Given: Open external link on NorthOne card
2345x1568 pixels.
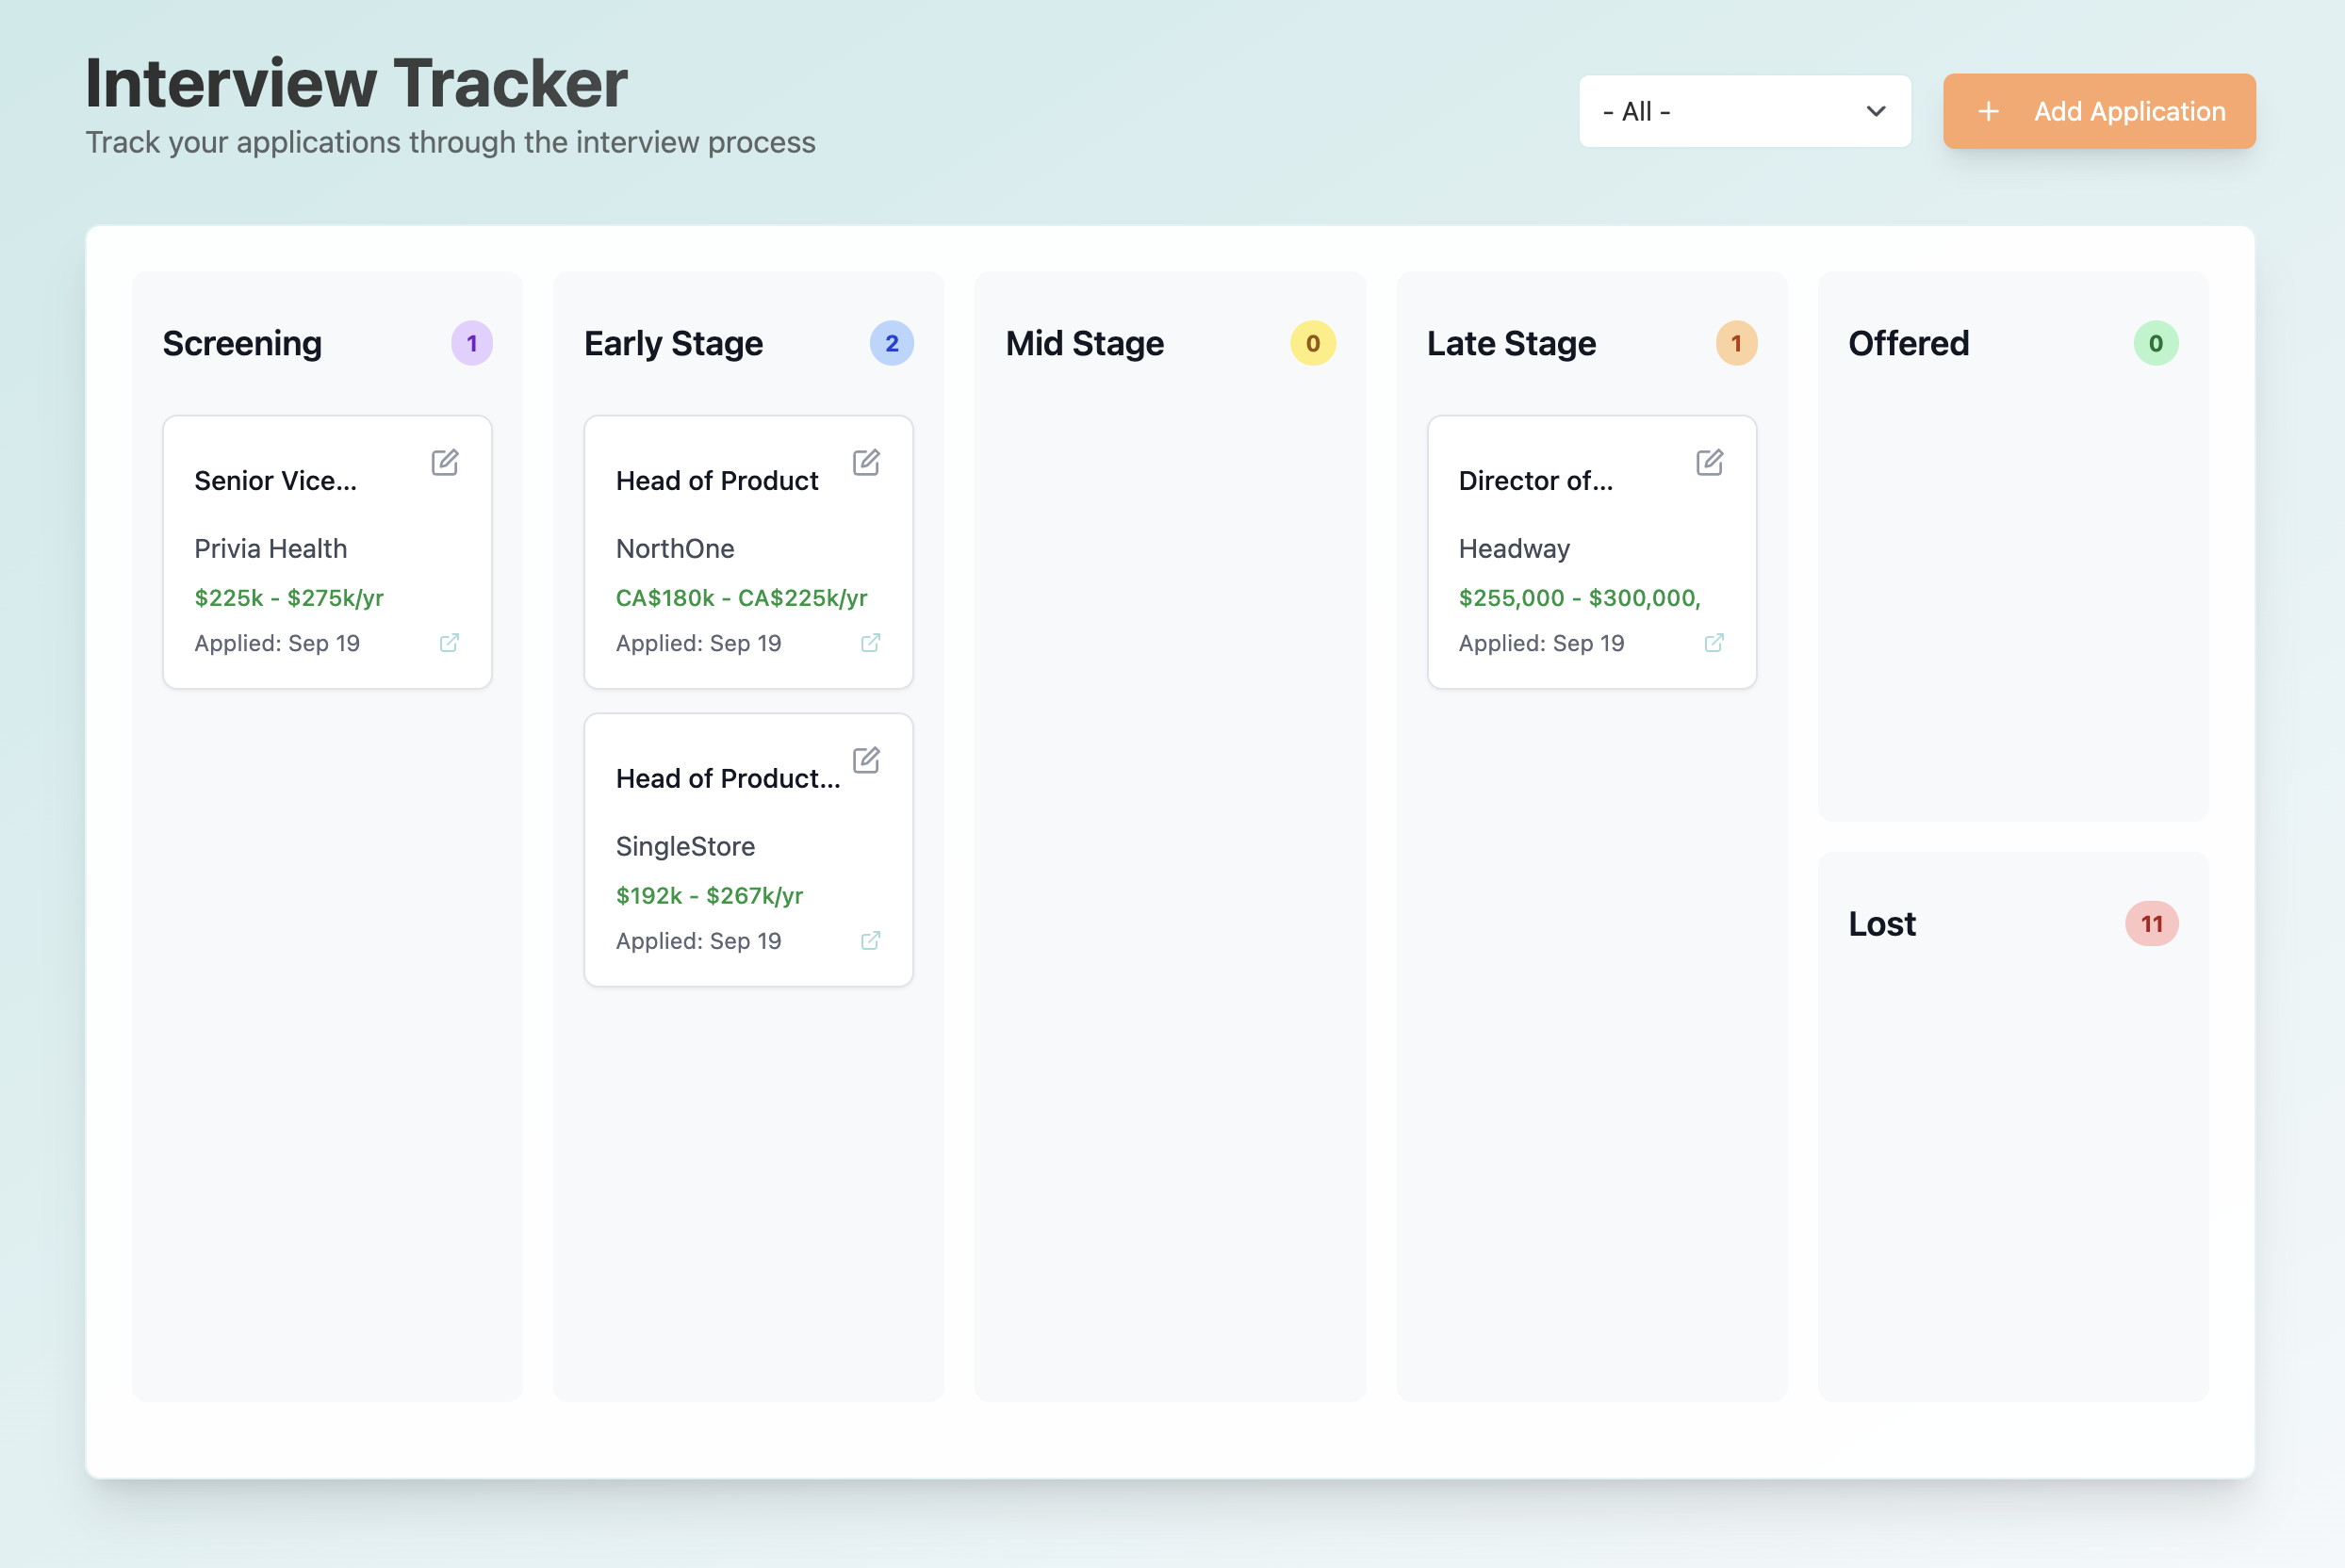Looking at the screenshot, I should (870, 643).
